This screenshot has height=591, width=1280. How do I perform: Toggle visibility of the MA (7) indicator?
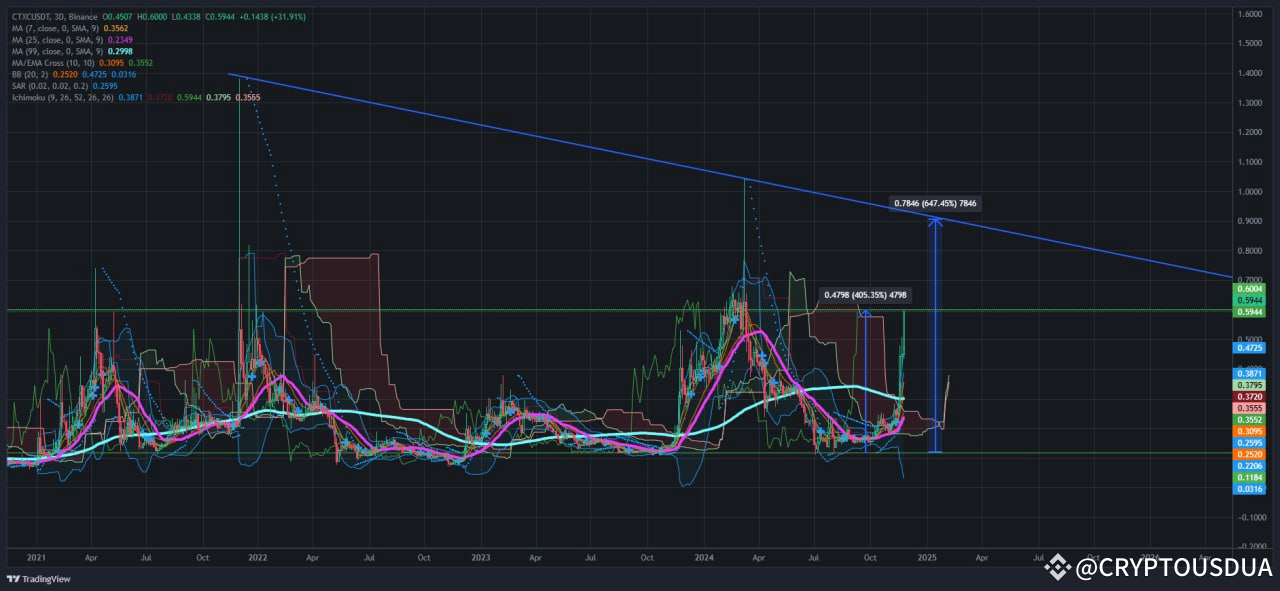point(55,29)
